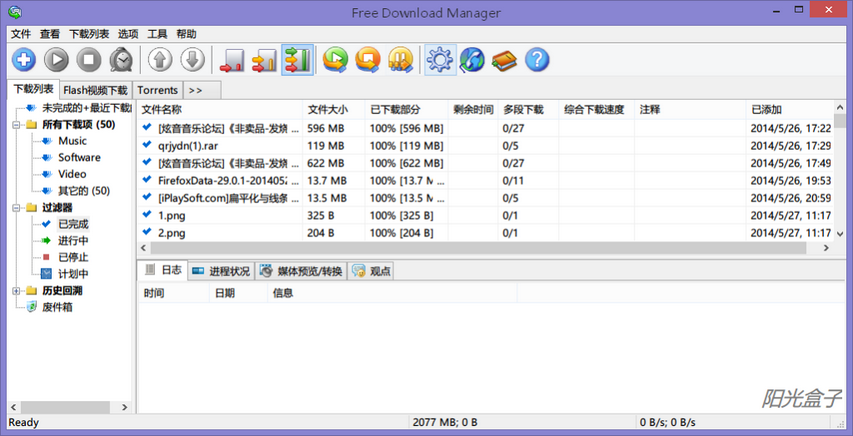Viewport: 853px width, 436px height.
Task: Click the blue question mark help icon
Action: 537,60
